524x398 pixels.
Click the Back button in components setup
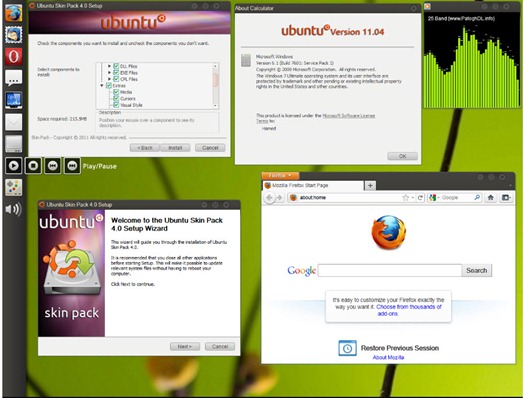[x=145, y=148]
